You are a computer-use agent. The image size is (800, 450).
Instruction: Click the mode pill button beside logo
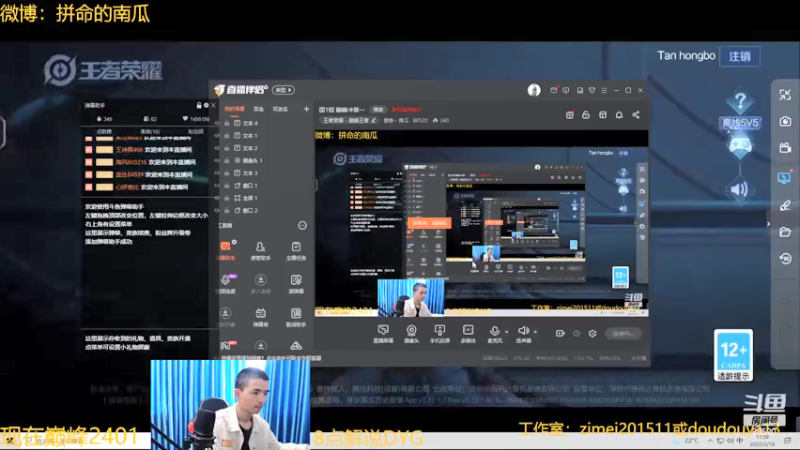pyautogui.click(x=283, y=90)
